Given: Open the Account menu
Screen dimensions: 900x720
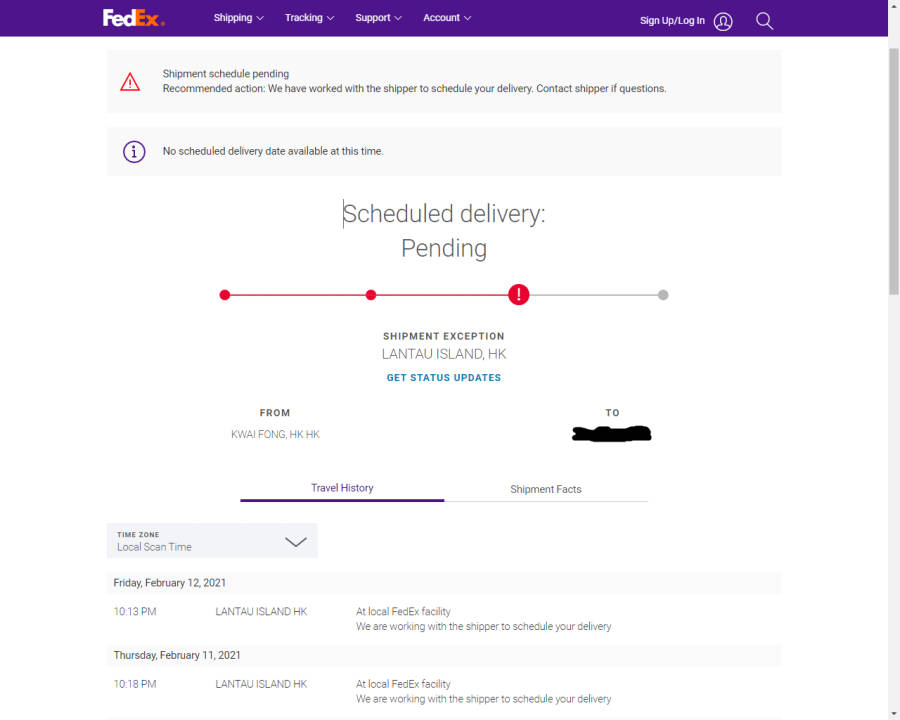Looking at the screenshot, I should coord(446,17).
